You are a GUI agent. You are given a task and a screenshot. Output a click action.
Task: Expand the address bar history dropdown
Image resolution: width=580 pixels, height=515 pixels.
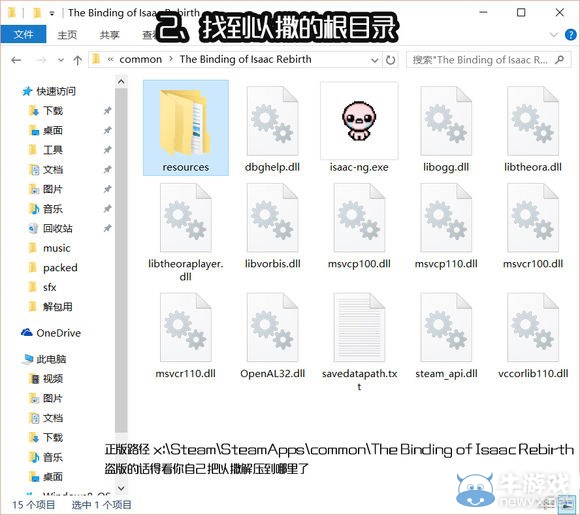pyautogui.click(x=374, y=60)
